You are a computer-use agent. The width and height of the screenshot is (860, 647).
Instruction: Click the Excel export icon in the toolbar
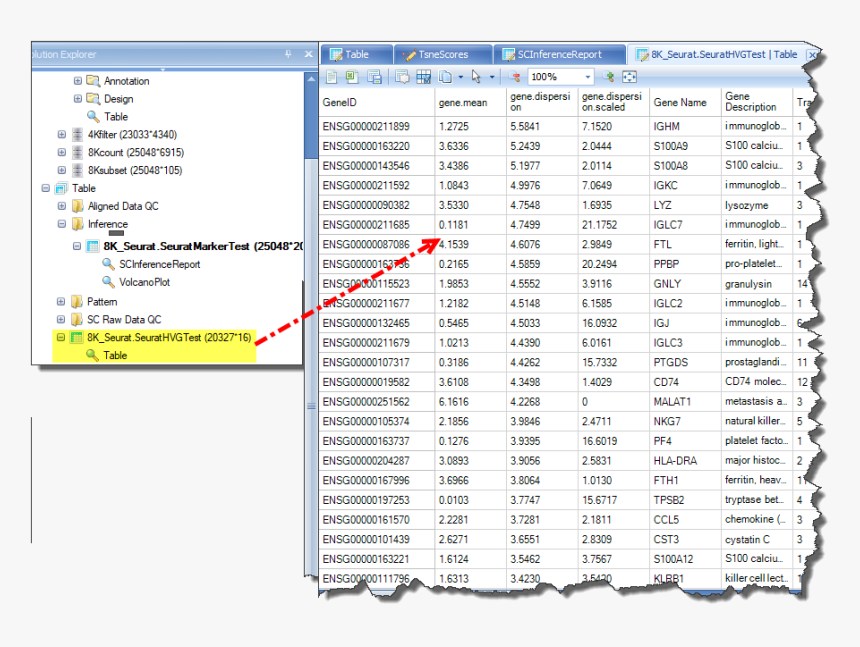pos(353,77)
